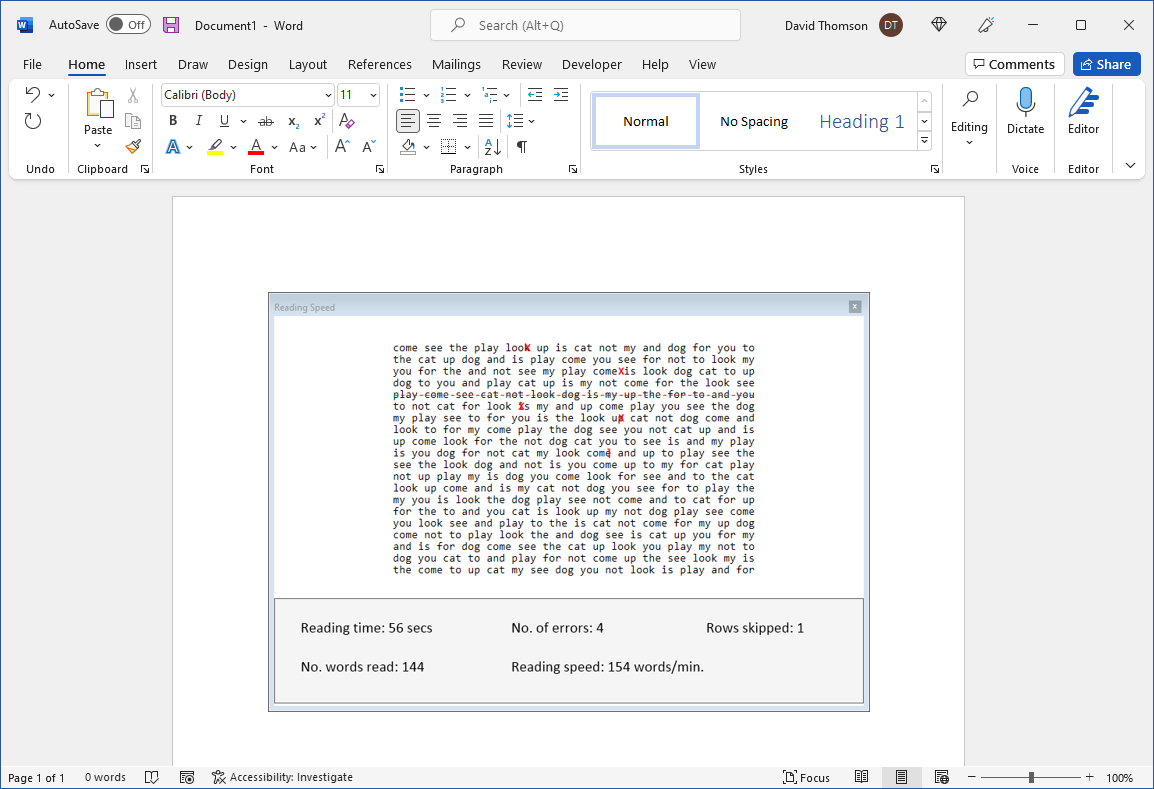Open the References tab
Screen dimensions: 1154x789
pyautogui.click(x=379, y=64)
